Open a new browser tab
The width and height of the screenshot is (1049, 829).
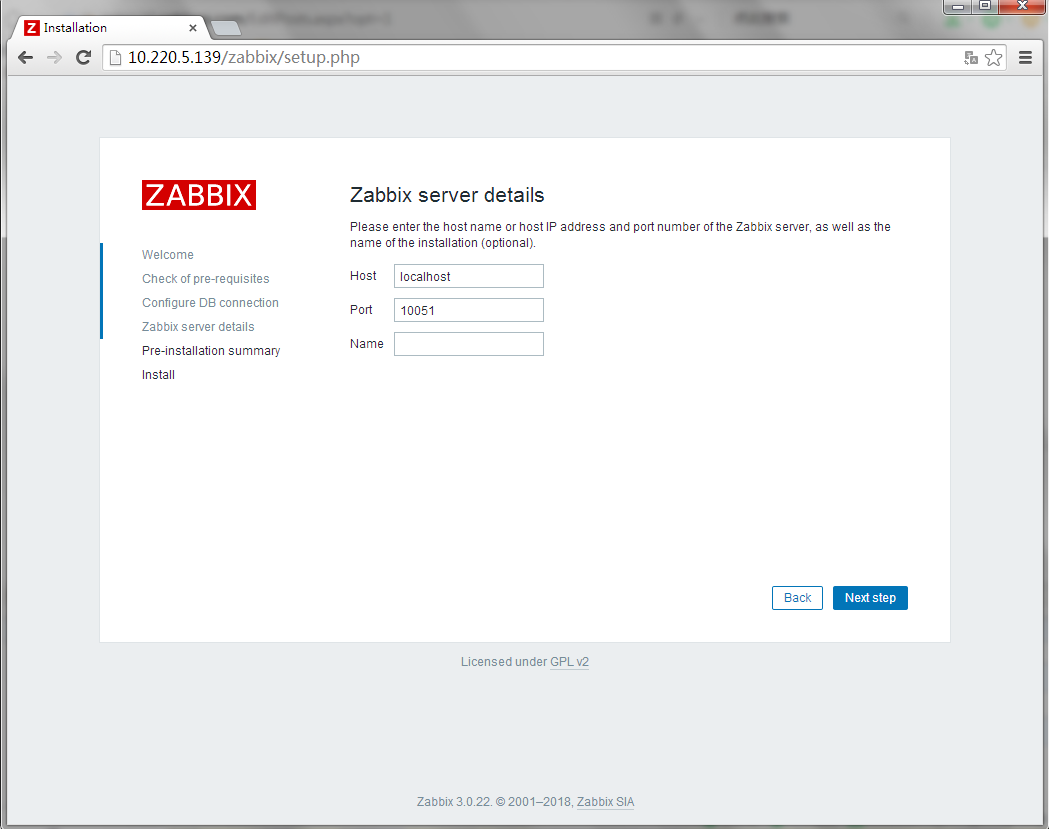225,28
